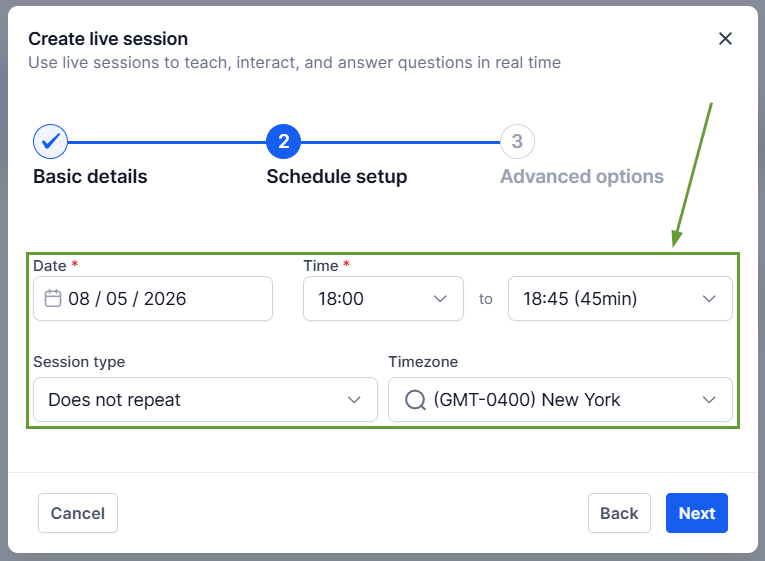Click the calendar icon in Date field
Viewport: 765px width, 561px height.
click(53, 298)
